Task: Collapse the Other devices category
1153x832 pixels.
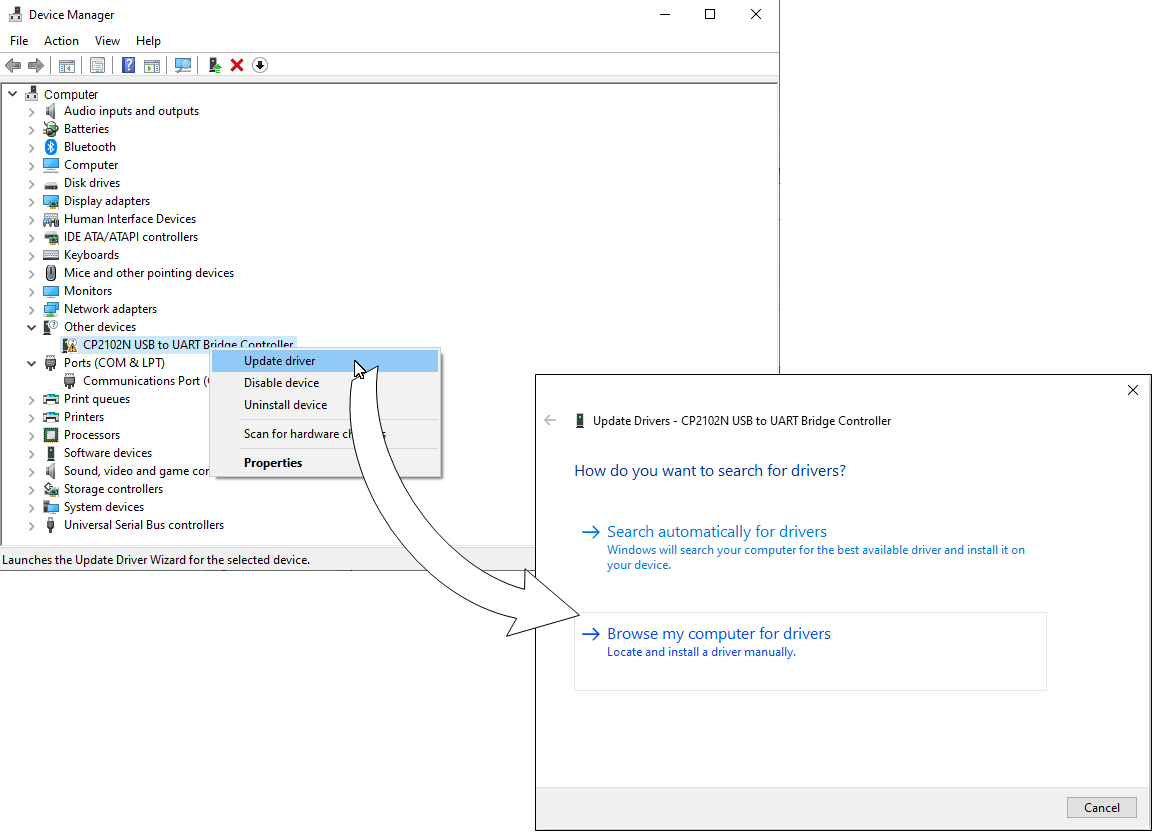Action: 32,327
